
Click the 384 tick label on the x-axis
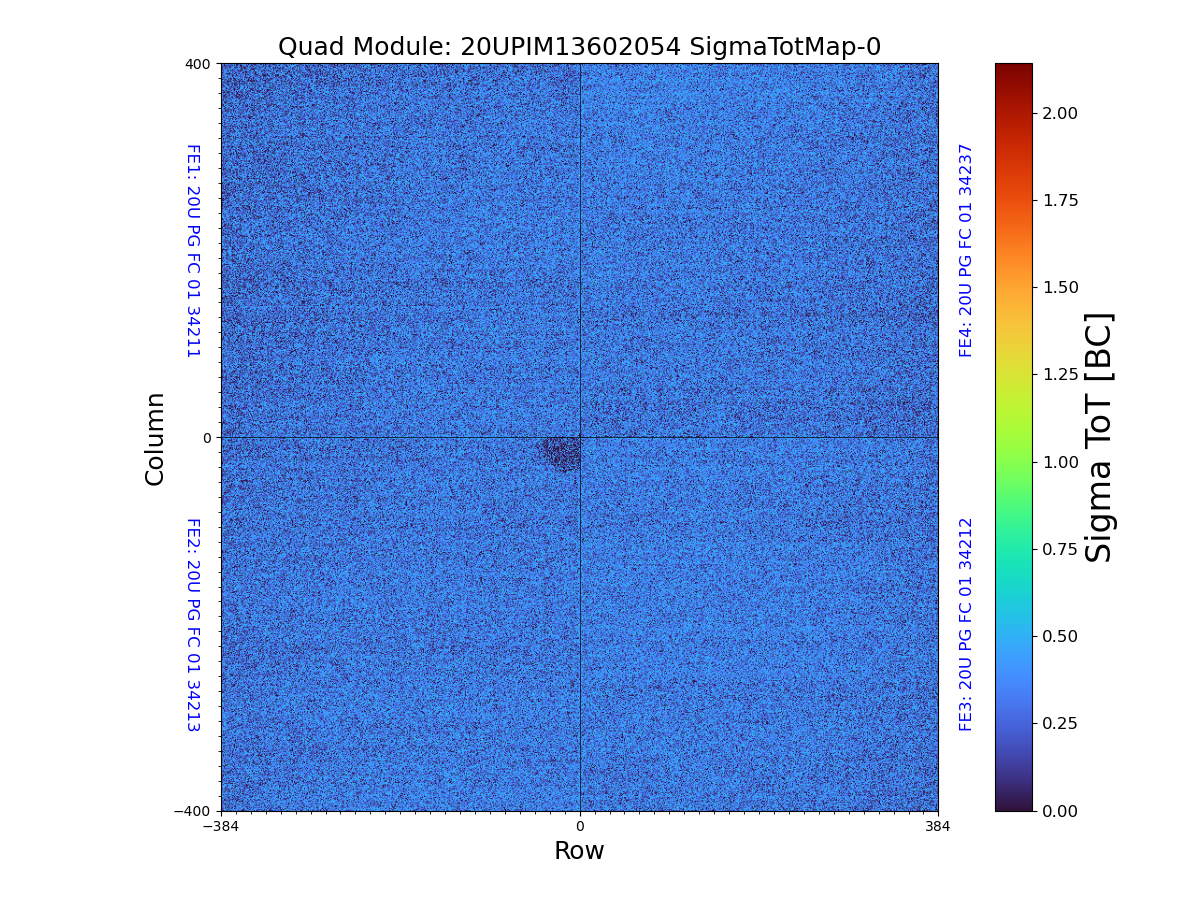click(x=938, y=827)
